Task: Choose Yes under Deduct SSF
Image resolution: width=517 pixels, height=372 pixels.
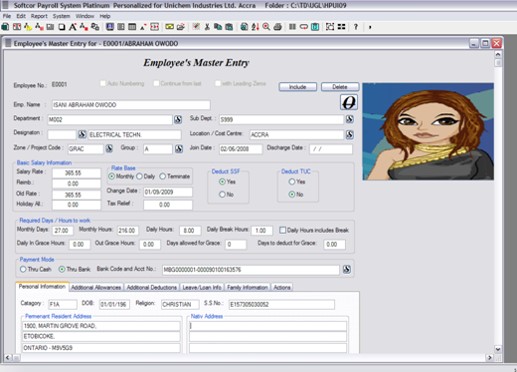Action: point(222,182)
